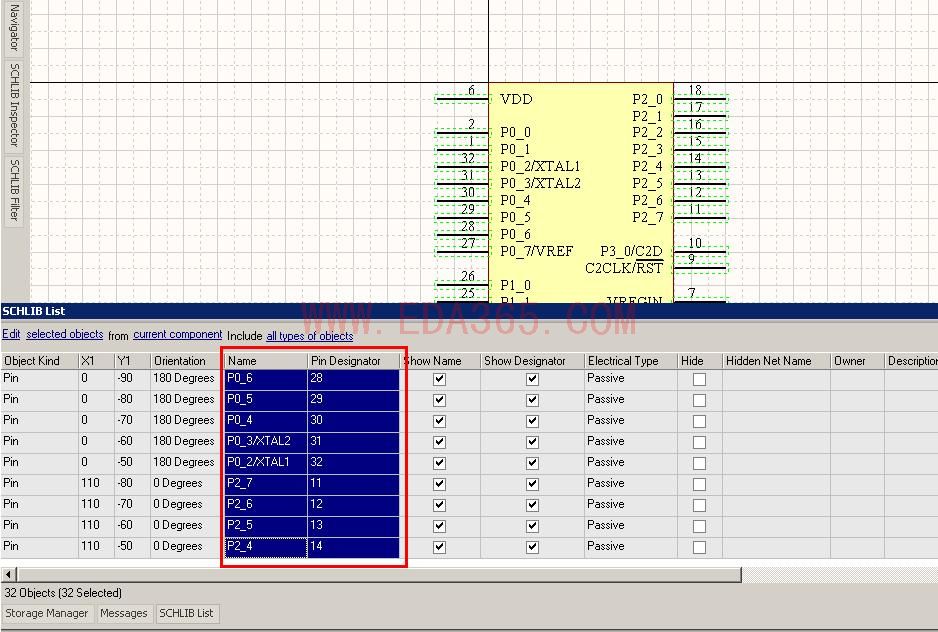Switch to the Messages tab
This screenshot has width=938, height=632.
click(124, 613)
